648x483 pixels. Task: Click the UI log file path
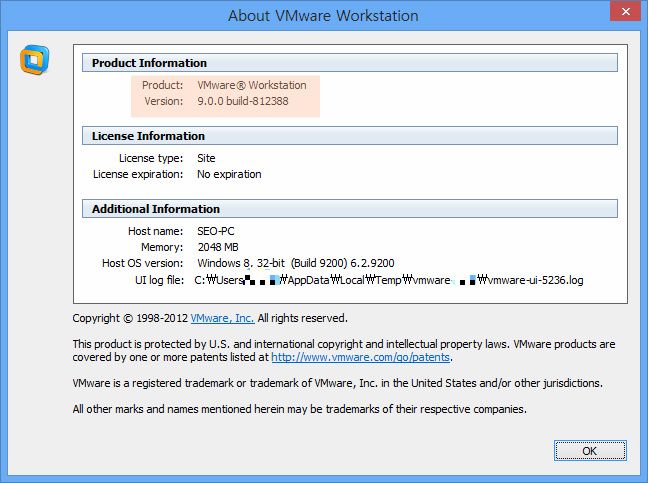[x=389, y=280]
